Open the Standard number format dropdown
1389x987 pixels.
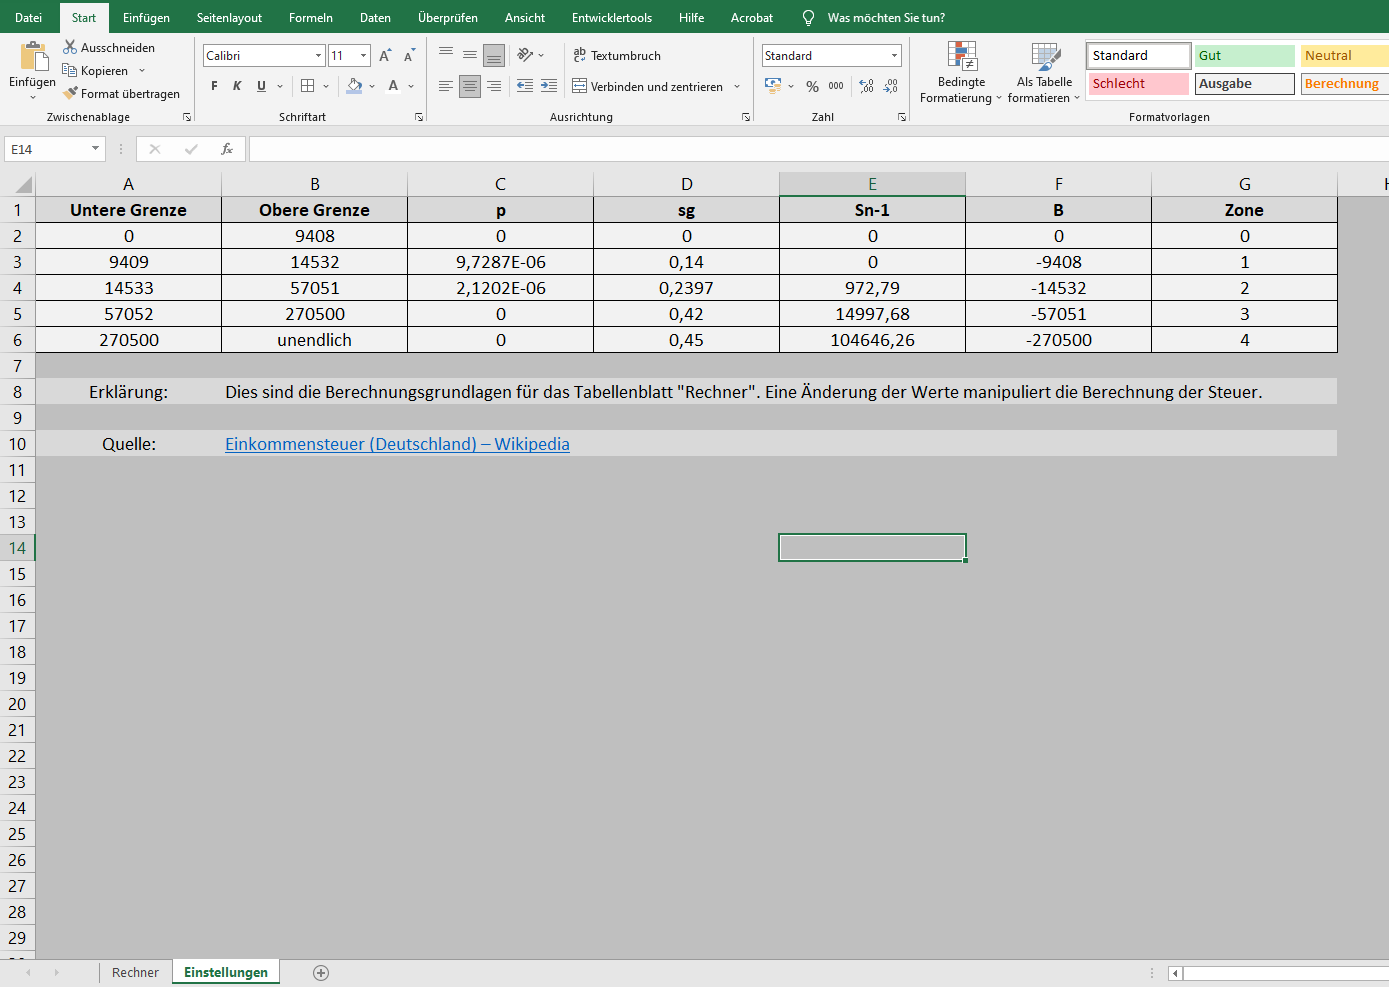894,56
